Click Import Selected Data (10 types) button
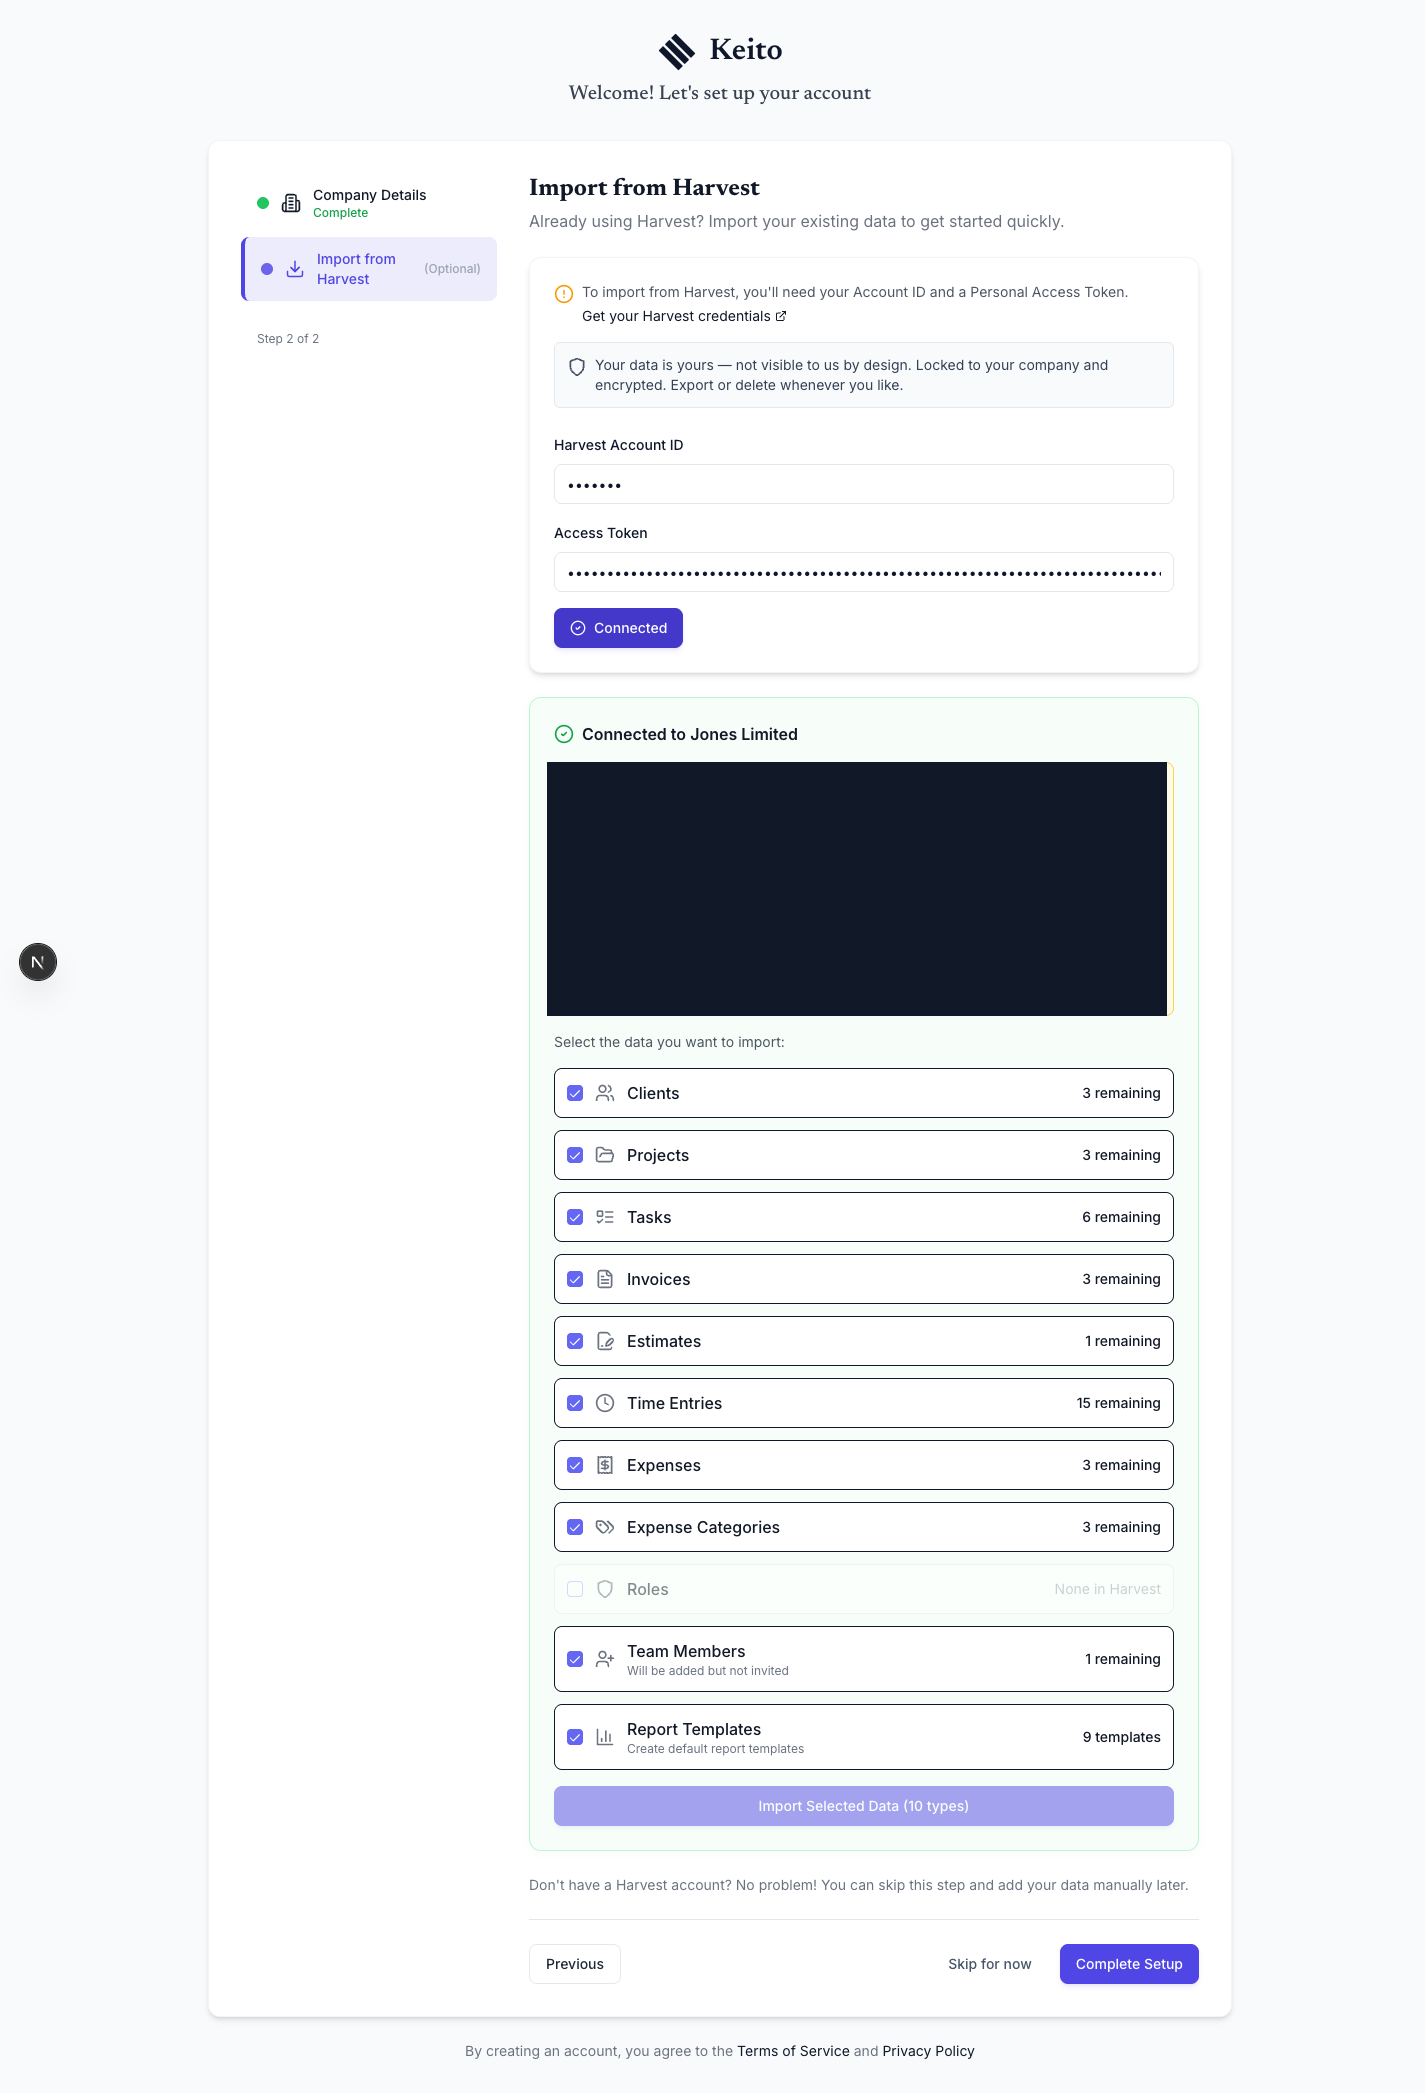Viewport: 1425px width, 2093px height. click(x=864, y=1806)
